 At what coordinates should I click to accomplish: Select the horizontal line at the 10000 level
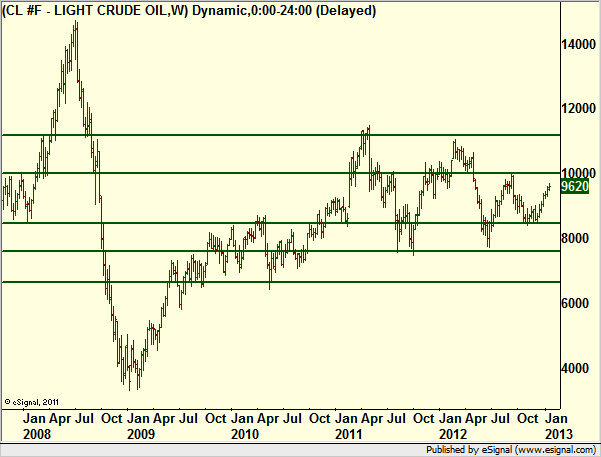(x=281, y=173)
